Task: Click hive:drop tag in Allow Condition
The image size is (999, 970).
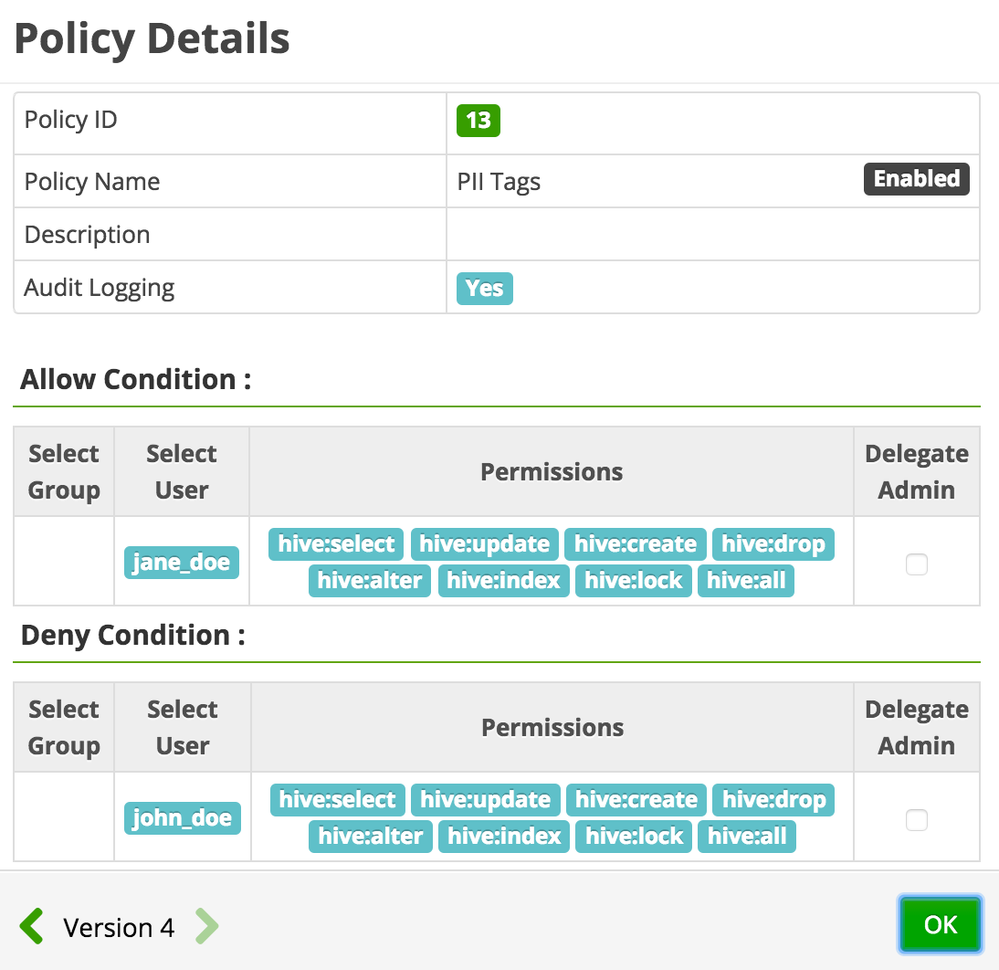Action: click(773, 544)
